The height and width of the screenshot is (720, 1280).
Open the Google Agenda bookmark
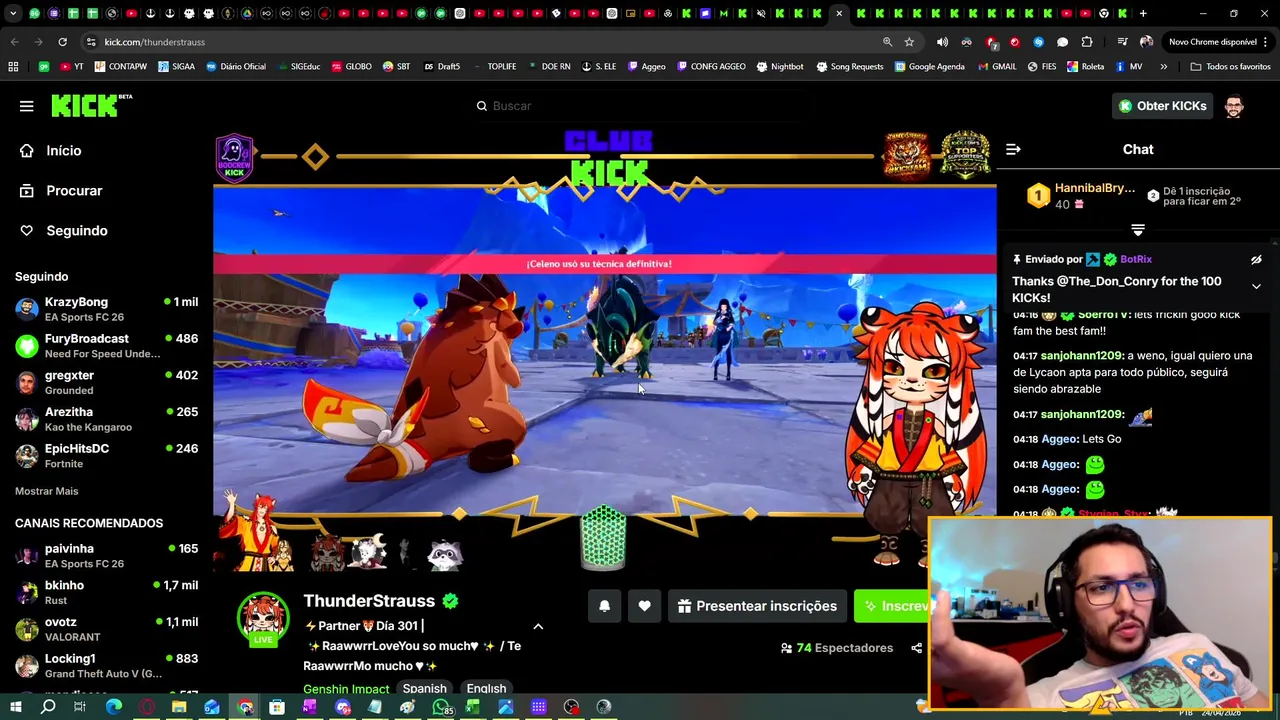click(930, 67)
